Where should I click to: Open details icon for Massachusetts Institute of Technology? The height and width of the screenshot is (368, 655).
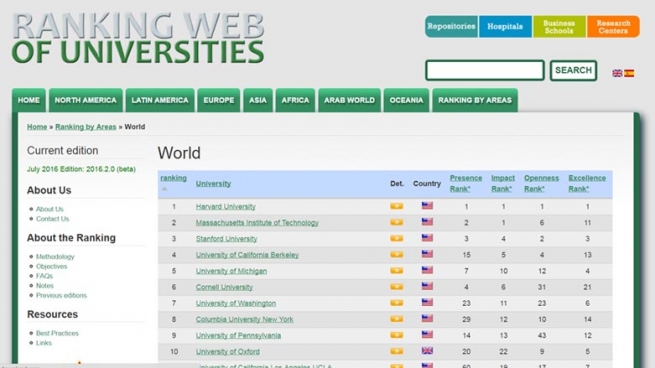(x=396, y=222)
